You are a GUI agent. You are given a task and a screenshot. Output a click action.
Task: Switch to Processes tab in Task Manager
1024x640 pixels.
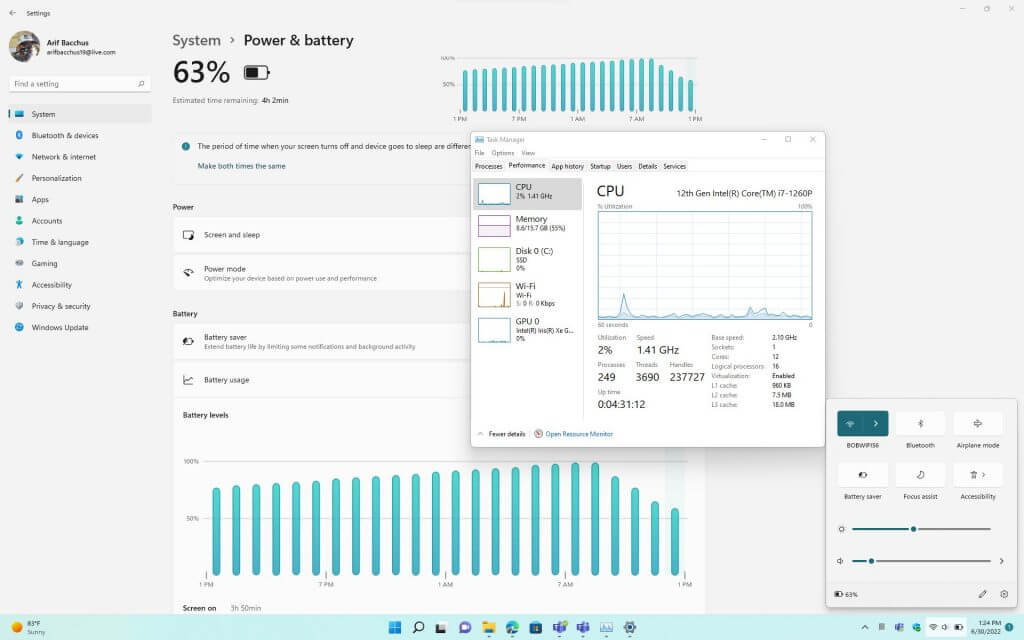pyautogui.click(x=488, y=167)
